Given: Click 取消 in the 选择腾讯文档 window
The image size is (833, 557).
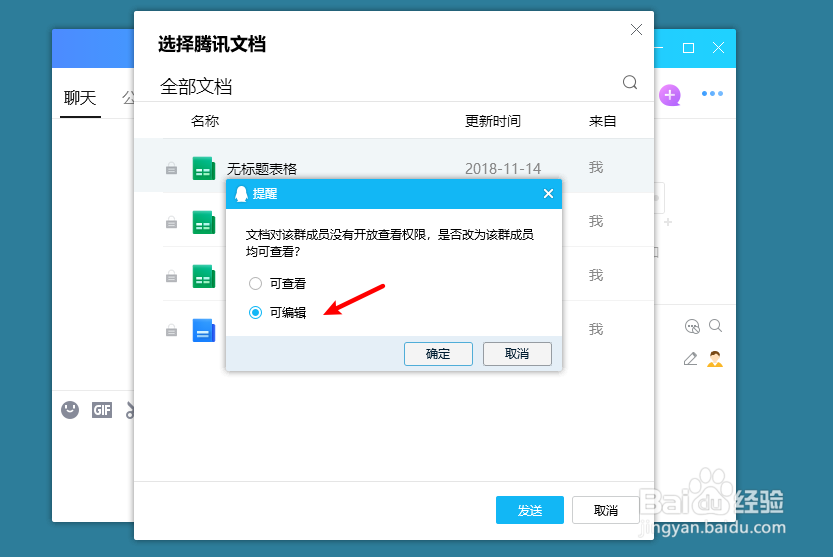Looking at the screenshot, I should tap(606, 510).
